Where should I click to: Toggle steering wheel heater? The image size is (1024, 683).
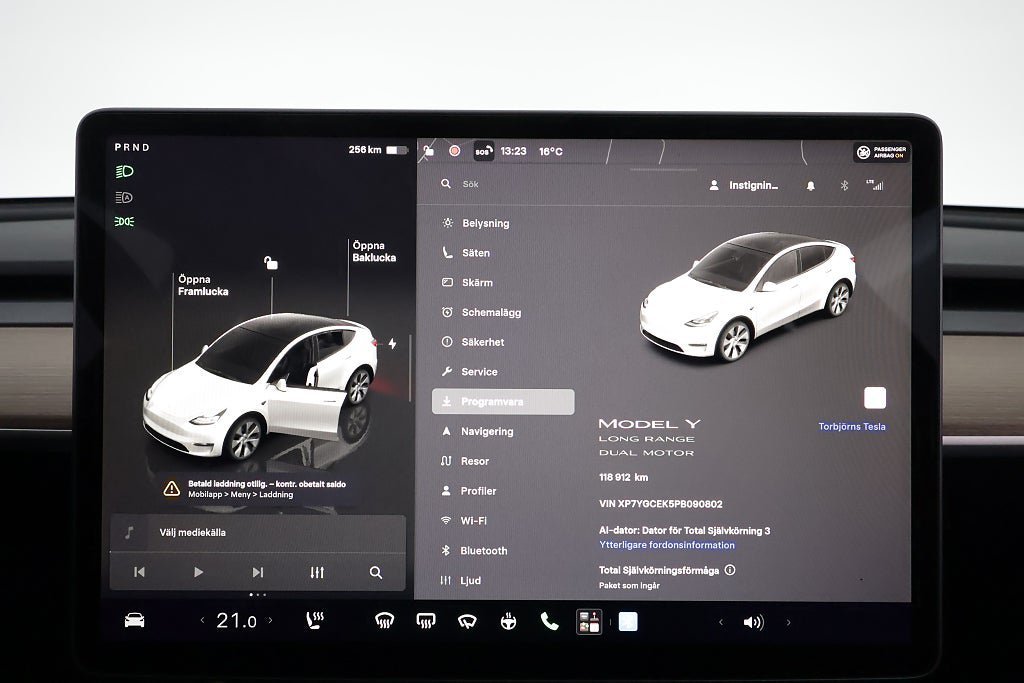click(x=508, y=622)
